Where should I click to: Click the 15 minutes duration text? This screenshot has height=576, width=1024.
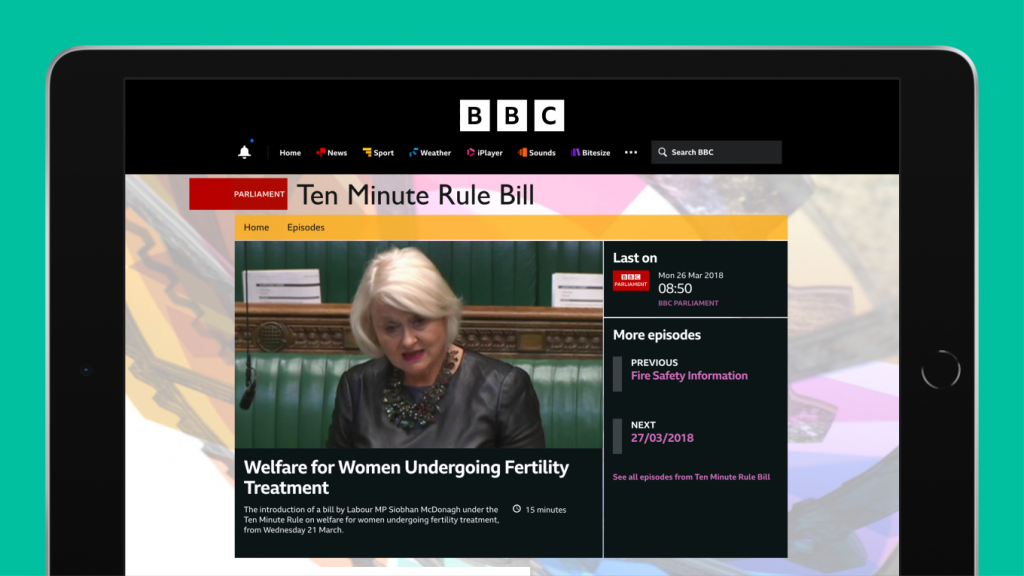[x=546, y=509]
